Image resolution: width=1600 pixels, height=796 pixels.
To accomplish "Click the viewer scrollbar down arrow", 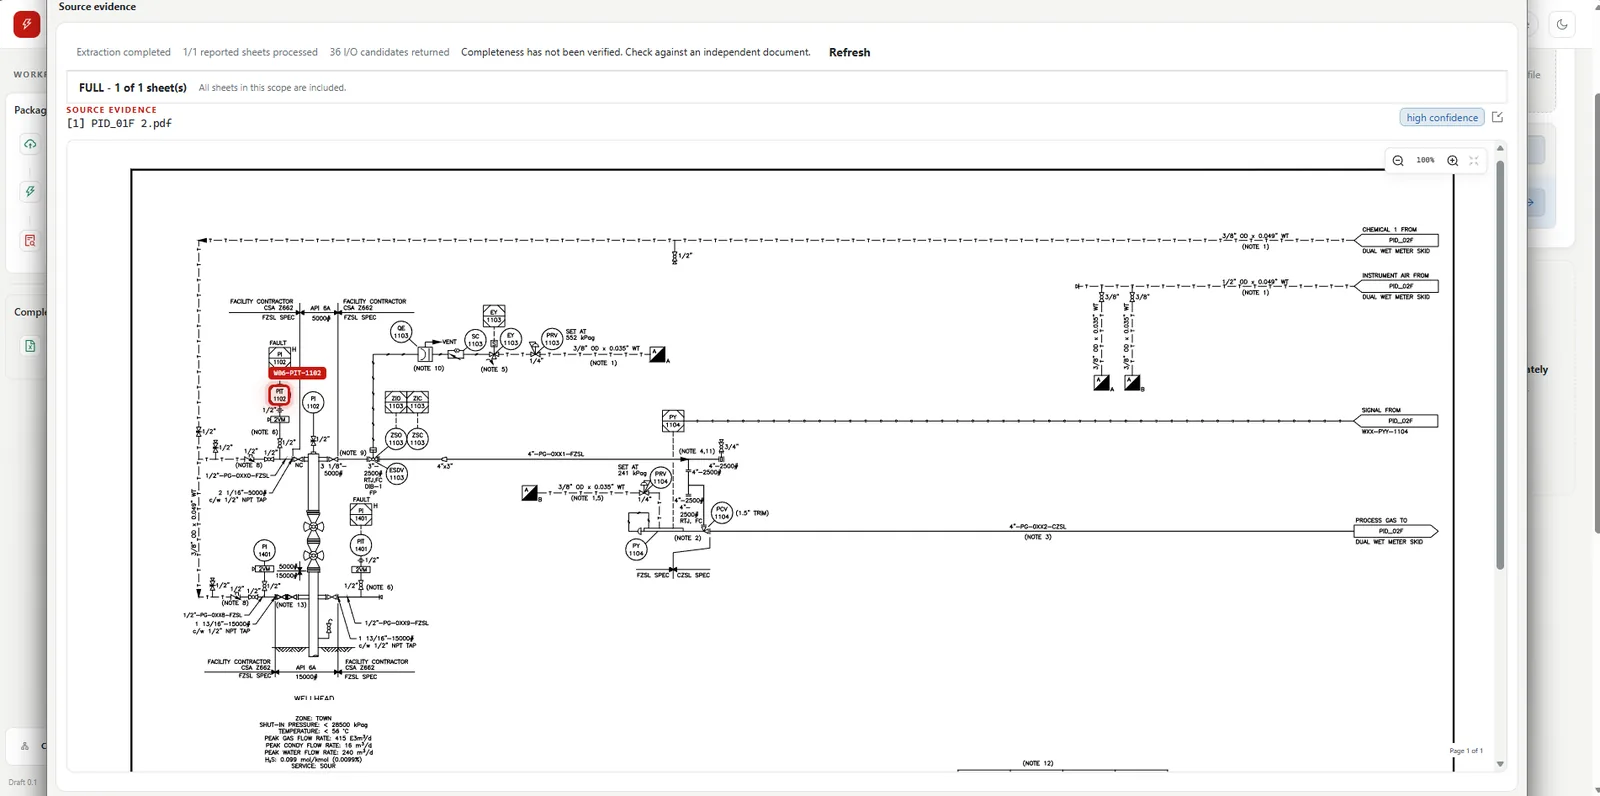I will (x=1500, y=764).
